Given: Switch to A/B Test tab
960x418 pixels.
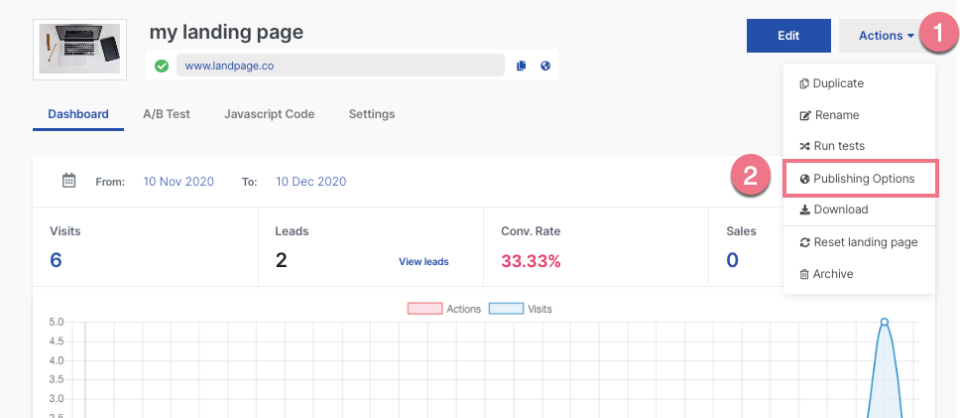Looking at the screenshot, I should [x=166, y=114].
